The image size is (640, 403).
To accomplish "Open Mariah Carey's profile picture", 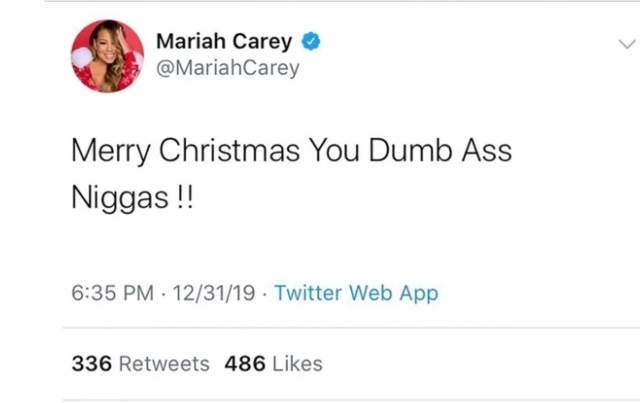I will [107, 56].
